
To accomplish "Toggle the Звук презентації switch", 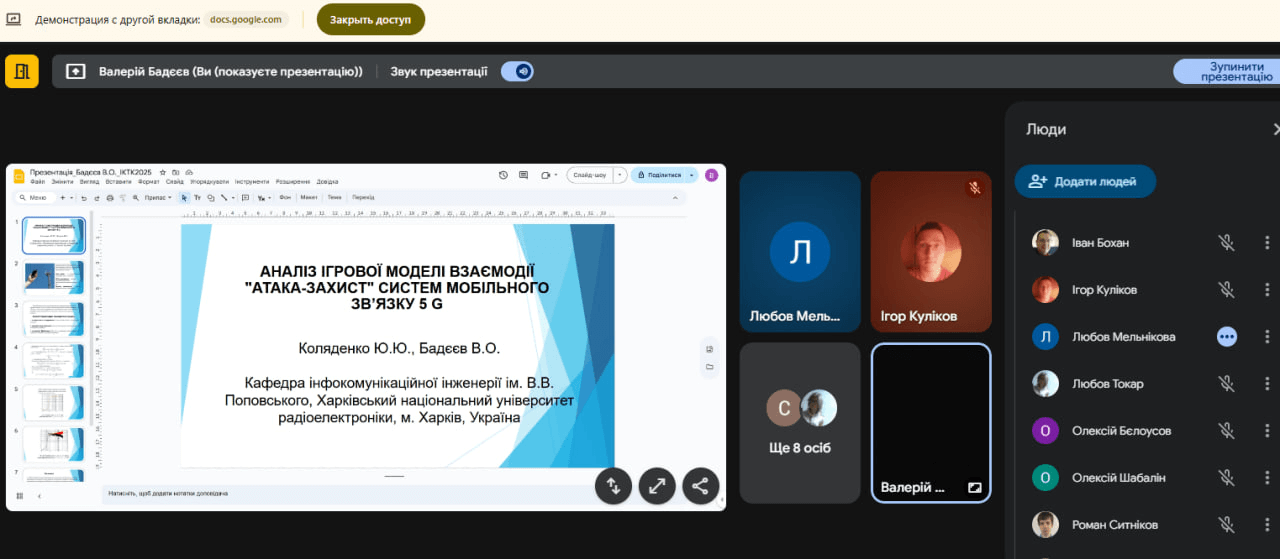I will (x=517, y=71).
